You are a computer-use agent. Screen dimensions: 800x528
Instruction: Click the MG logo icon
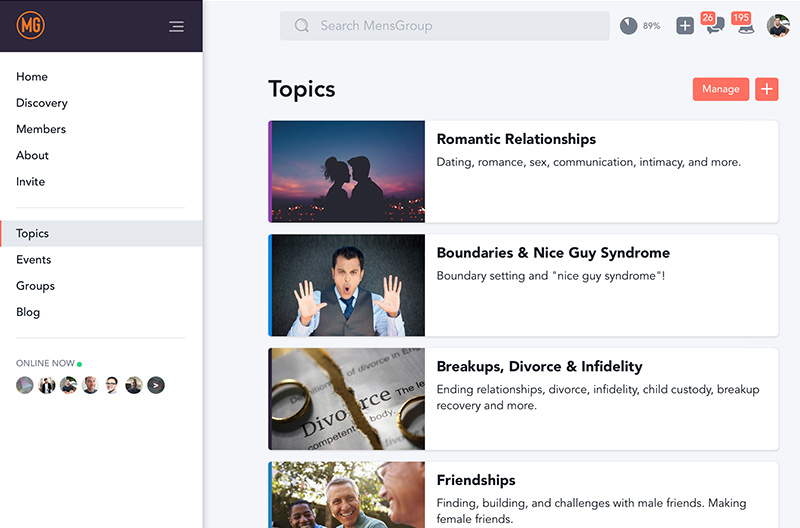[31, 25]
